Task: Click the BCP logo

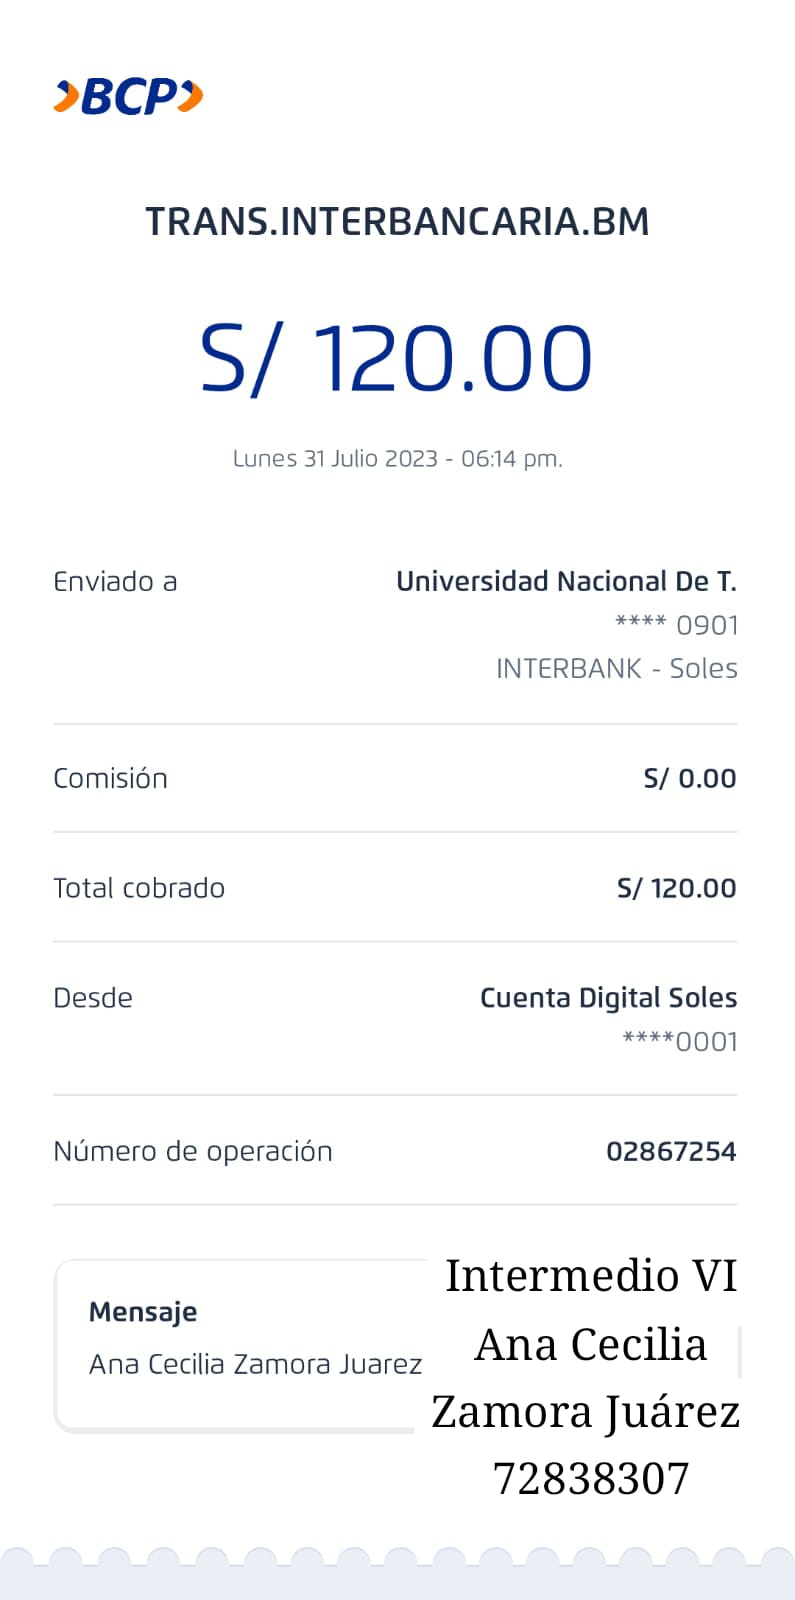Action: click(128, 97)
